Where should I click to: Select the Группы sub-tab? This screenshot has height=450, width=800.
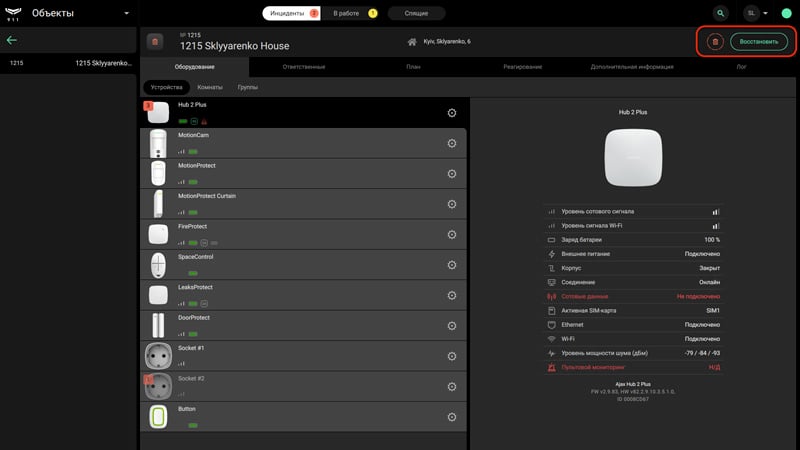[x=247, y=87]
